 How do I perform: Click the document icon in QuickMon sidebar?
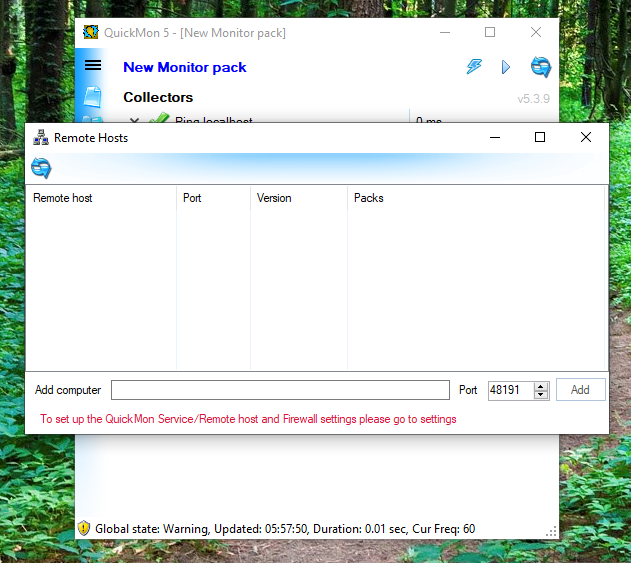click(92, 97)
